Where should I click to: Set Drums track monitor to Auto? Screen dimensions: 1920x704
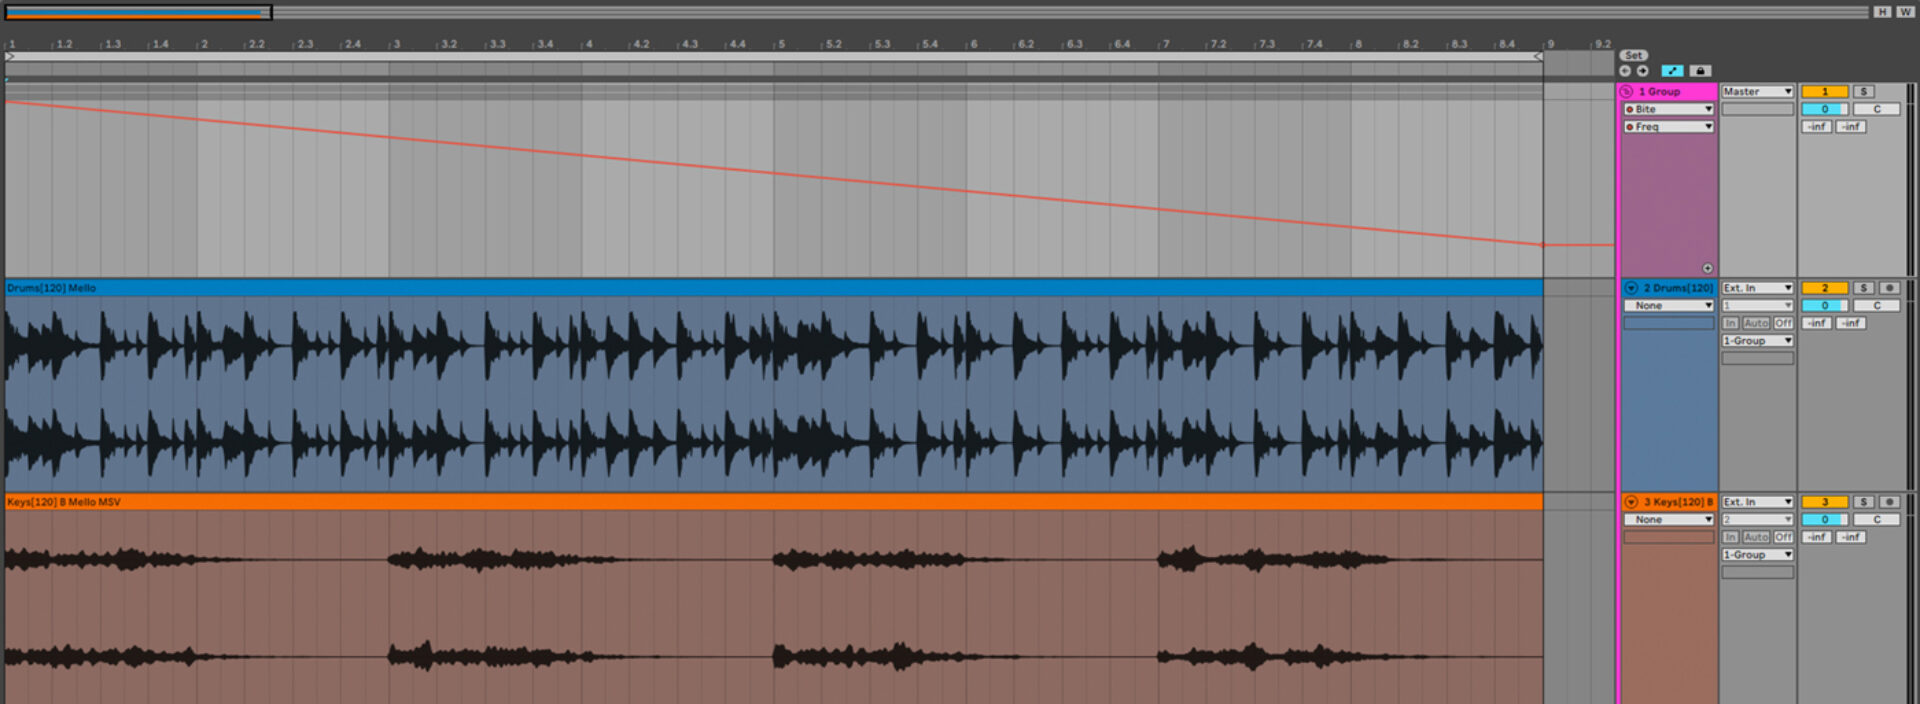coord(1756,323)
